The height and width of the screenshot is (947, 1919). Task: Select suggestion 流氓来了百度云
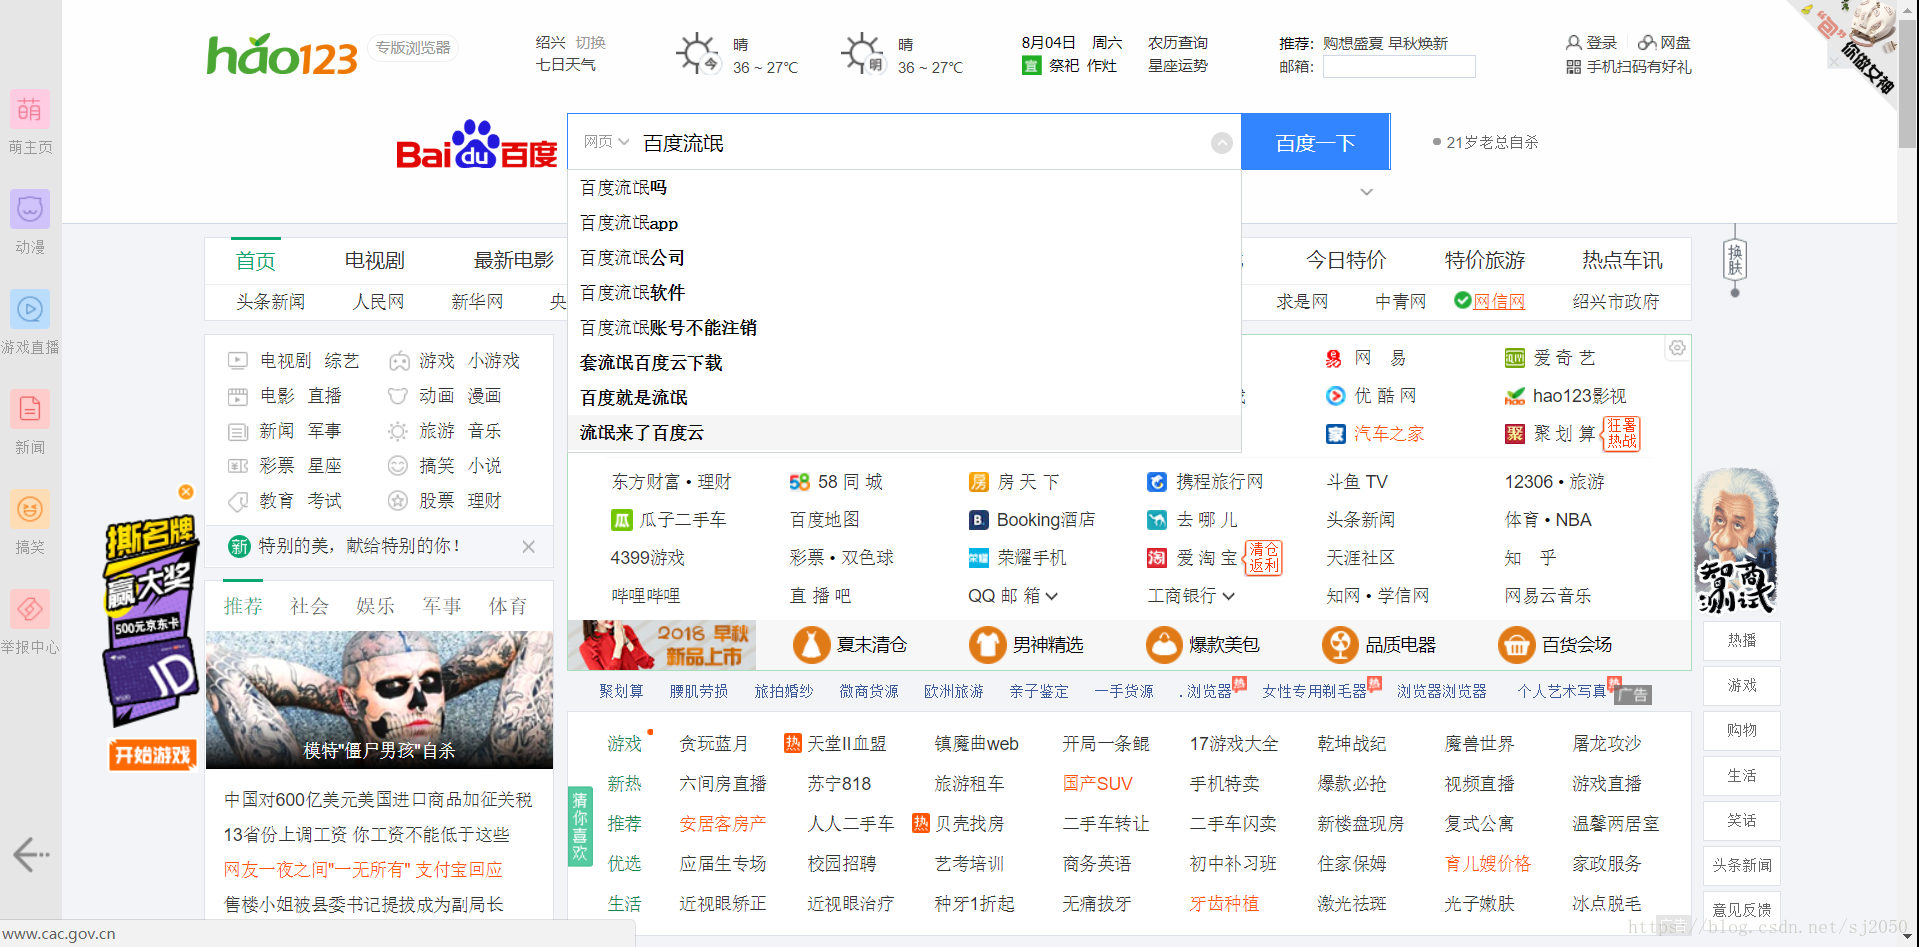pyautogui.click(x=904, y=433)
